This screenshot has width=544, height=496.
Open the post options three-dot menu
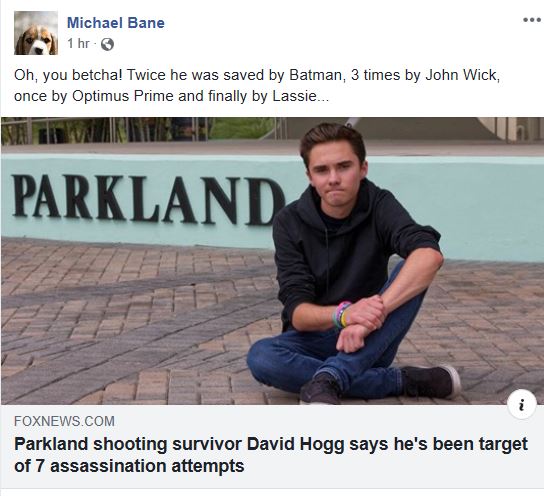coord(532,20)
